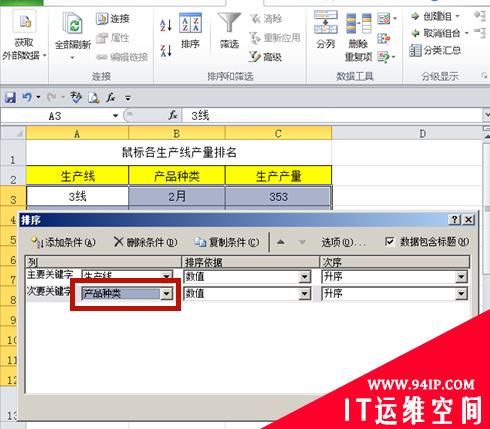Click the 添加条件 add condition button

point(63,242)
